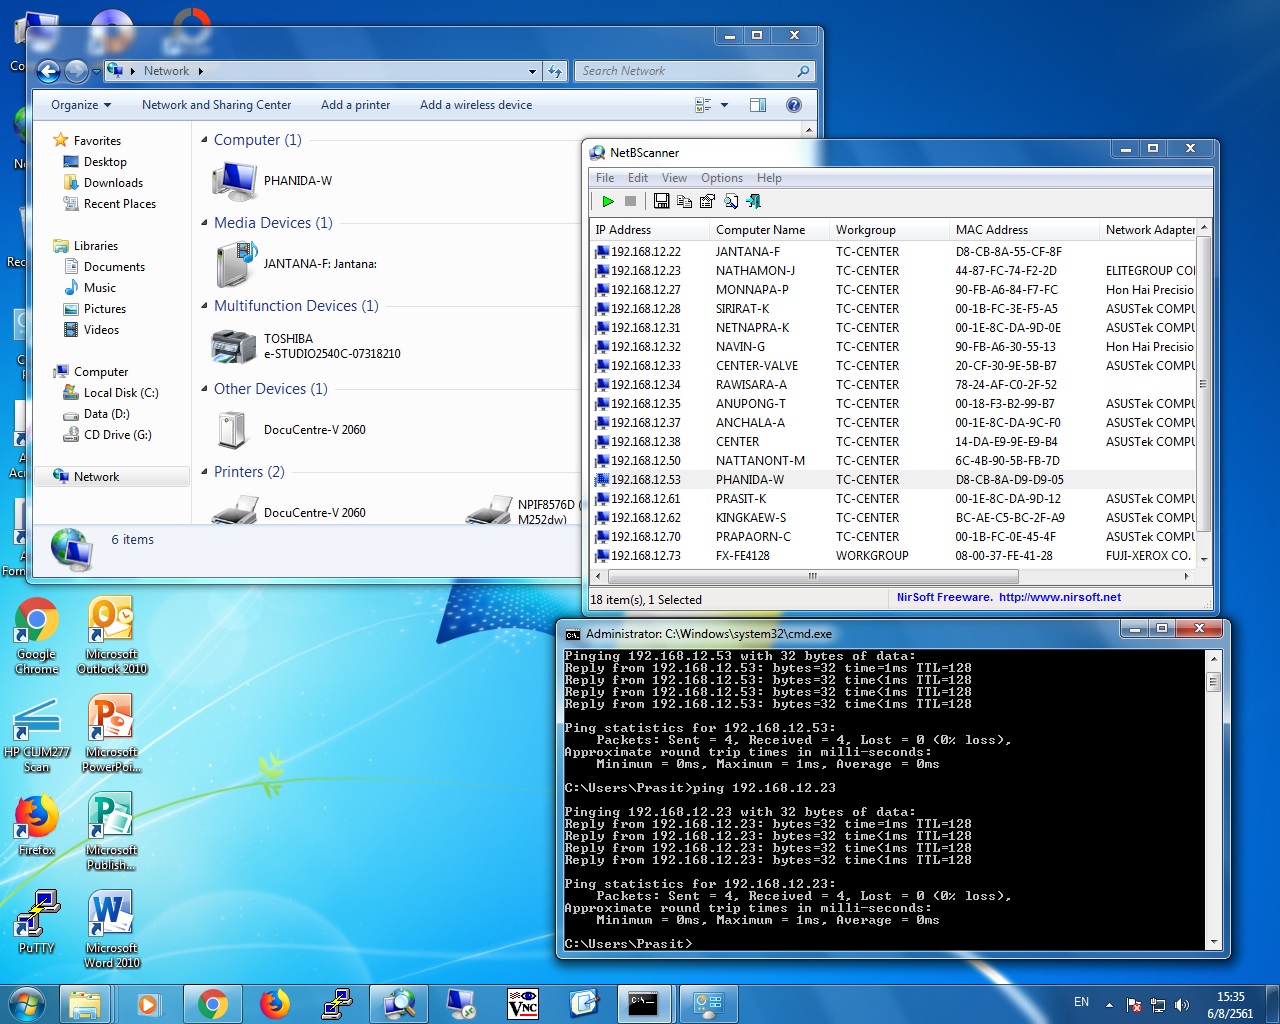Image resolution: width=1280 pixels, height=1024 pixels.
Task: Click Network and Sharing Center
Action: click(216, 105)
